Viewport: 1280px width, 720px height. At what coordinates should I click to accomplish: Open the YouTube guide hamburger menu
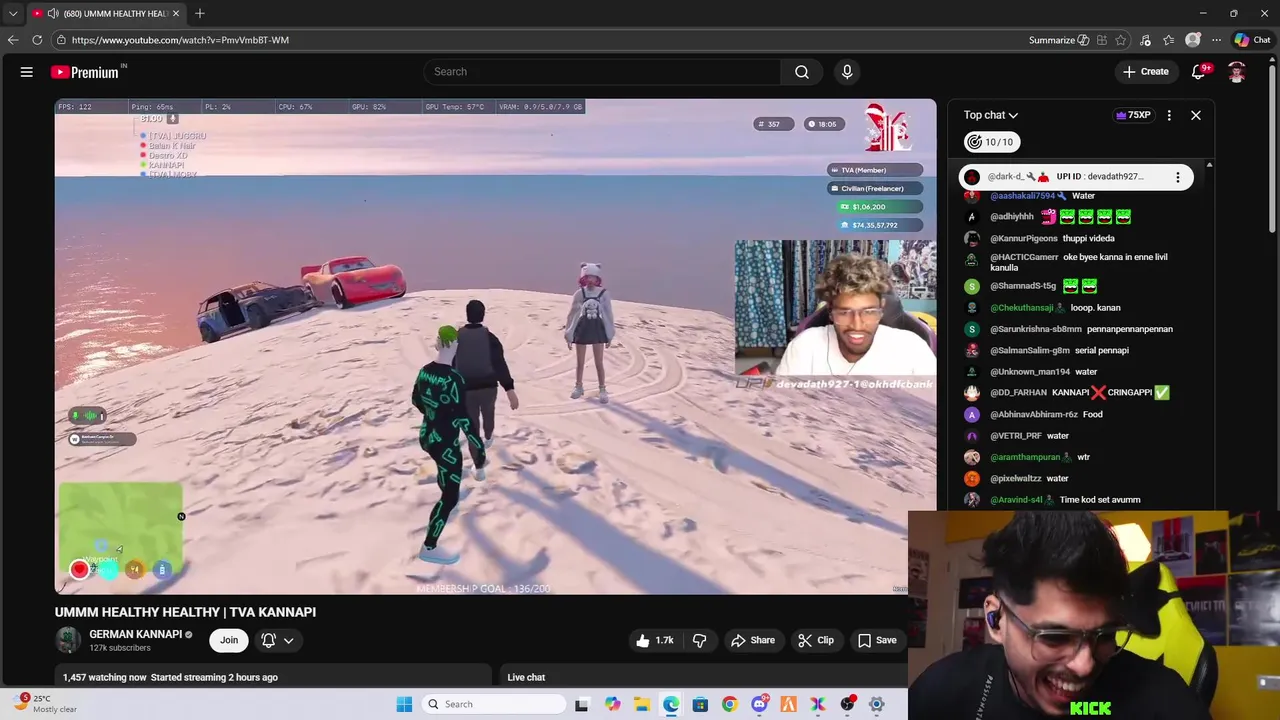pyautogui.click(x=27, y=72)
